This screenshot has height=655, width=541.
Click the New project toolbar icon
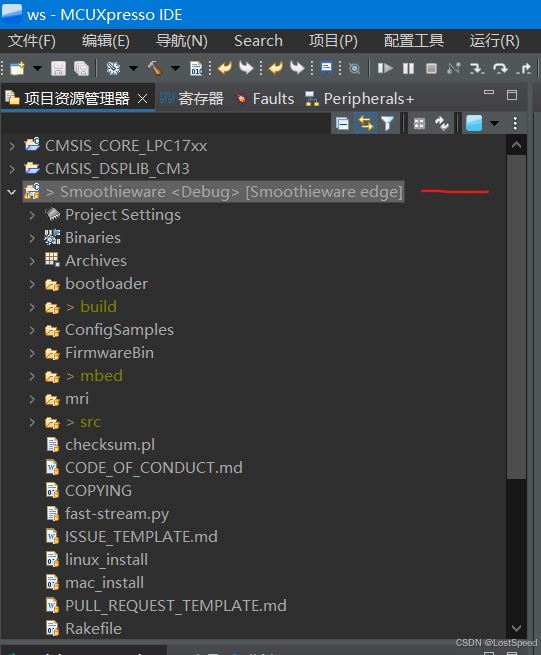(17, 68)
